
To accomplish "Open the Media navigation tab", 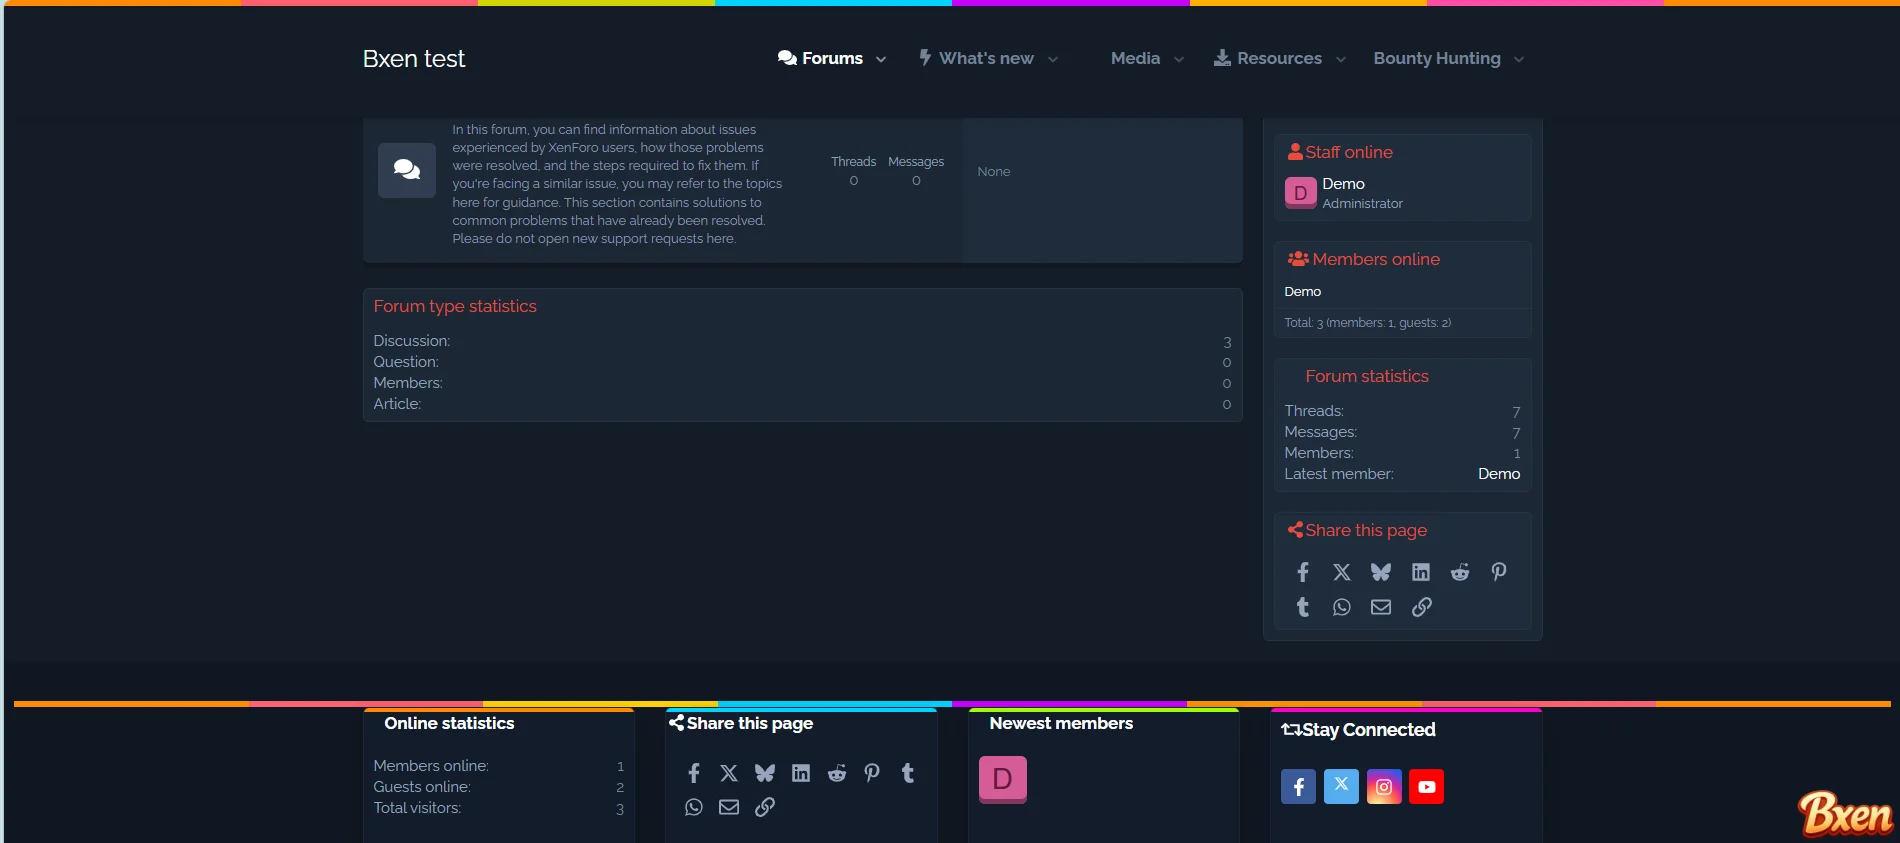I will click(x=1135, y=58).
